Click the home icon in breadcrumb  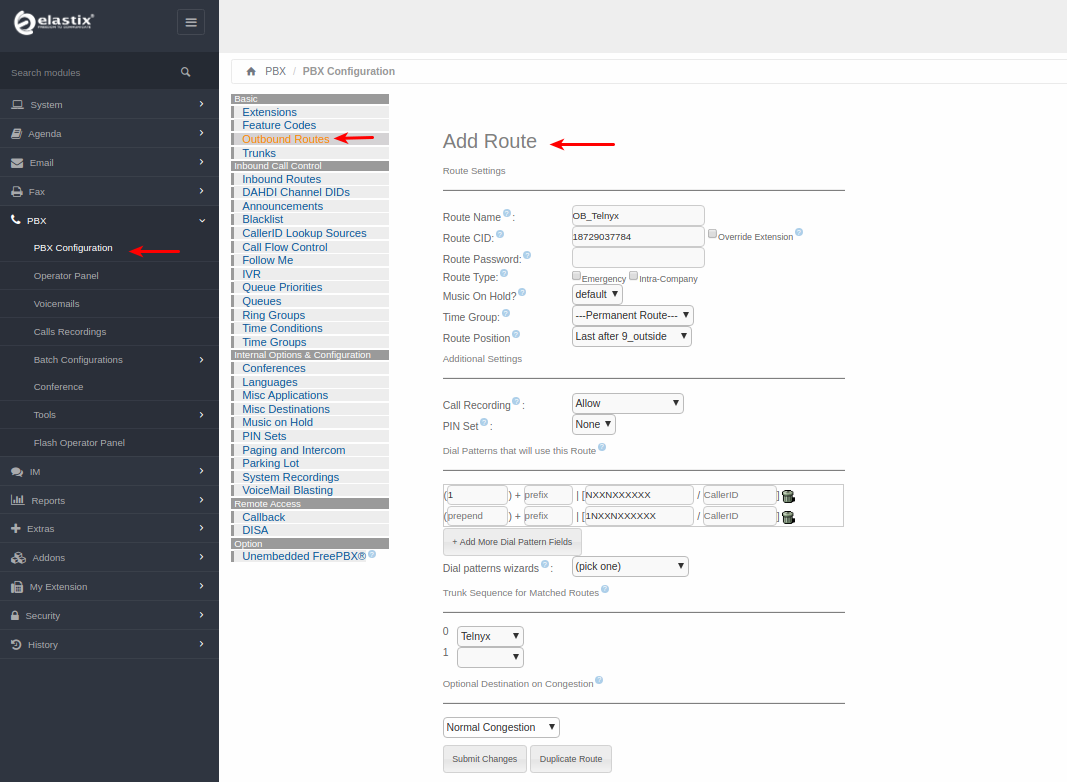(x=251, y=71)
